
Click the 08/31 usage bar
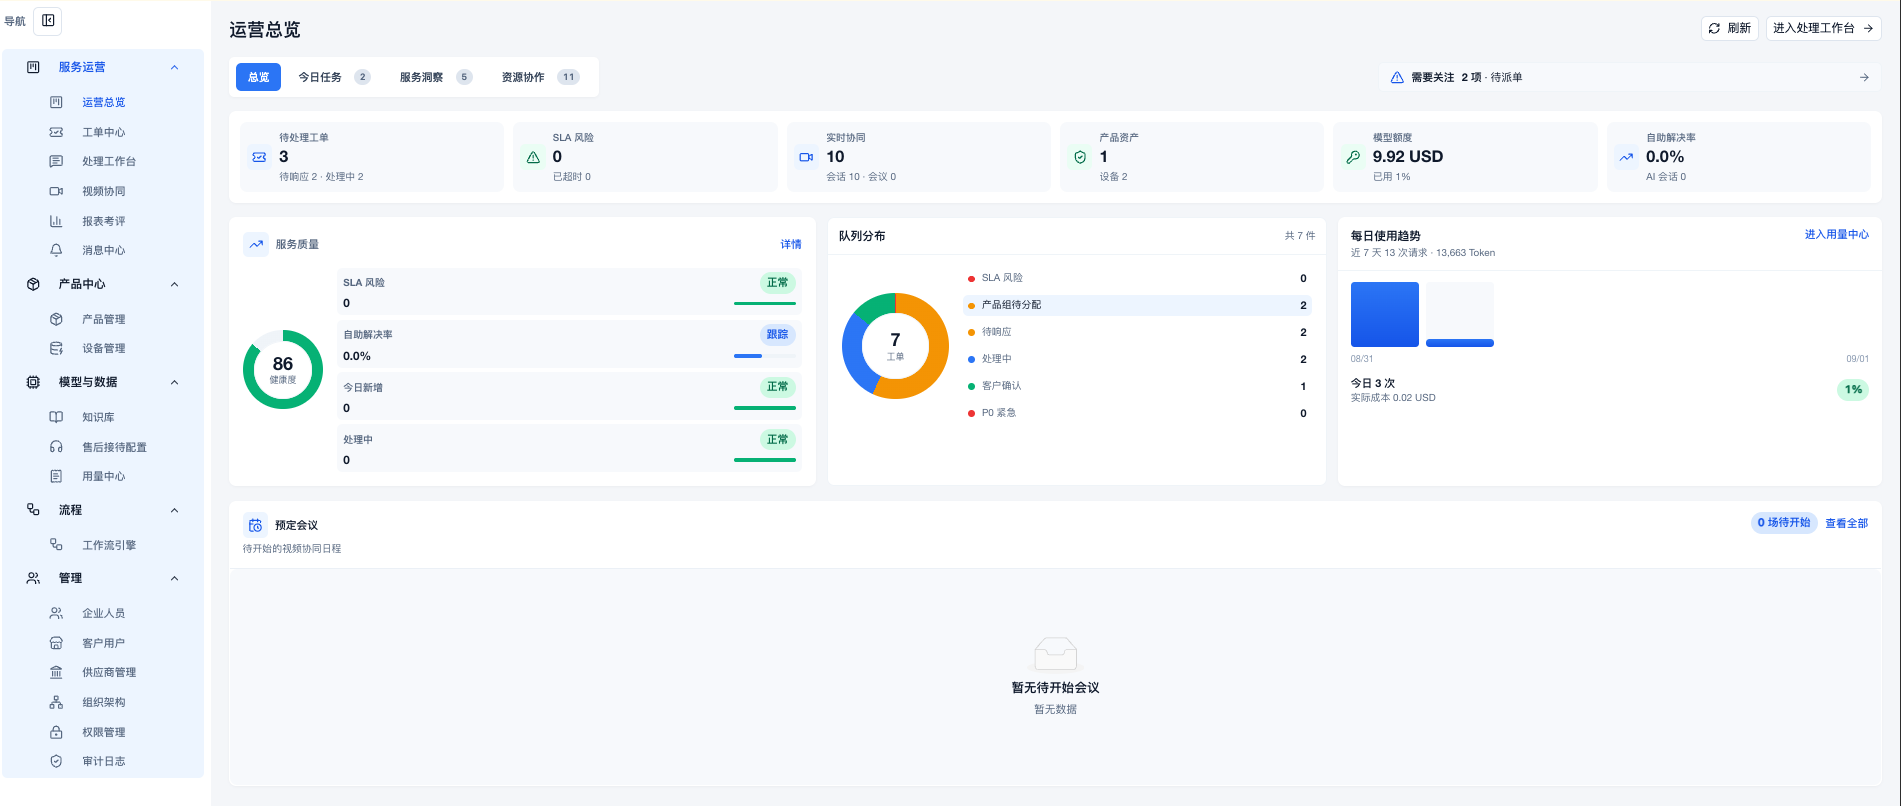click(1385, 314)
